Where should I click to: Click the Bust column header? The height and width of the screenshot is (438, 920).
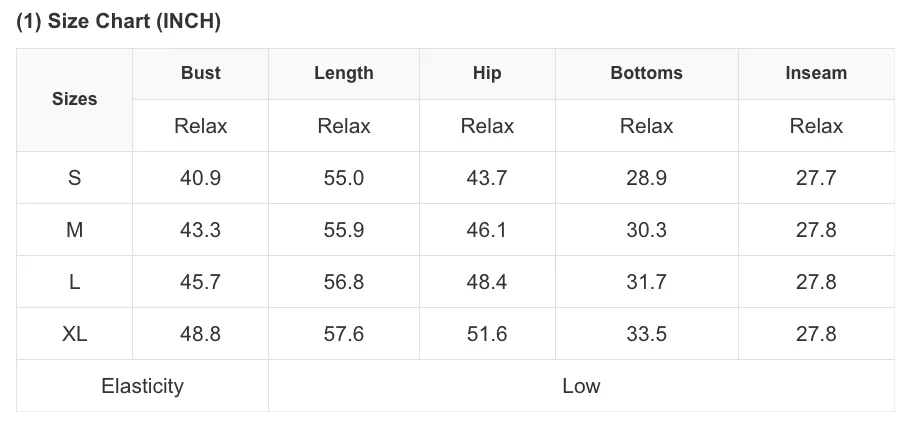point(201,73)
